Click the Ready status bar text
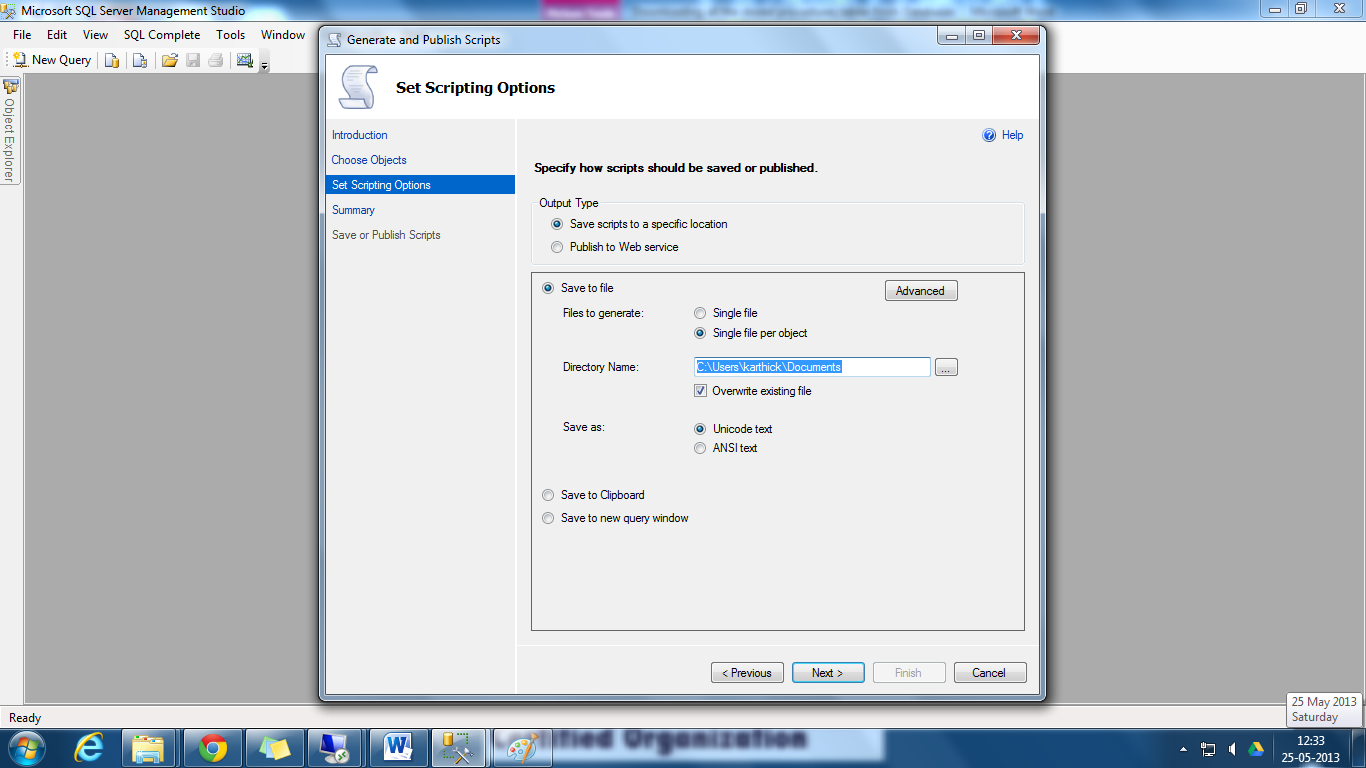The width and height of the screenshot is (1366, 768). [x=25, y=718]
